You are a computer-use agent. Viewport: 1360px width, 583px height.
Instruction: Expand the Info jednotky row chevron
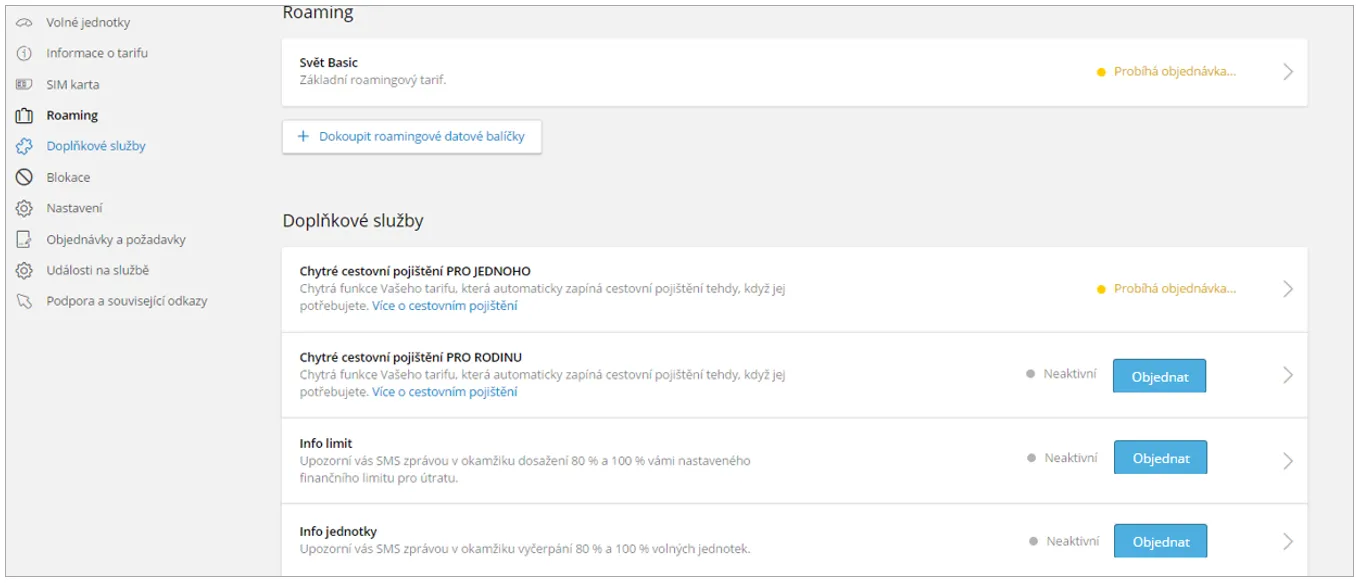[1288, 541]
